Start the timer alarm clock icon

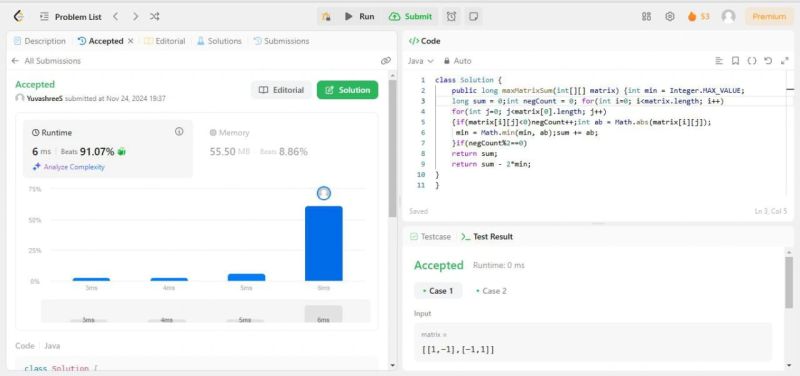pyautogui.click(x=452, y=16)
